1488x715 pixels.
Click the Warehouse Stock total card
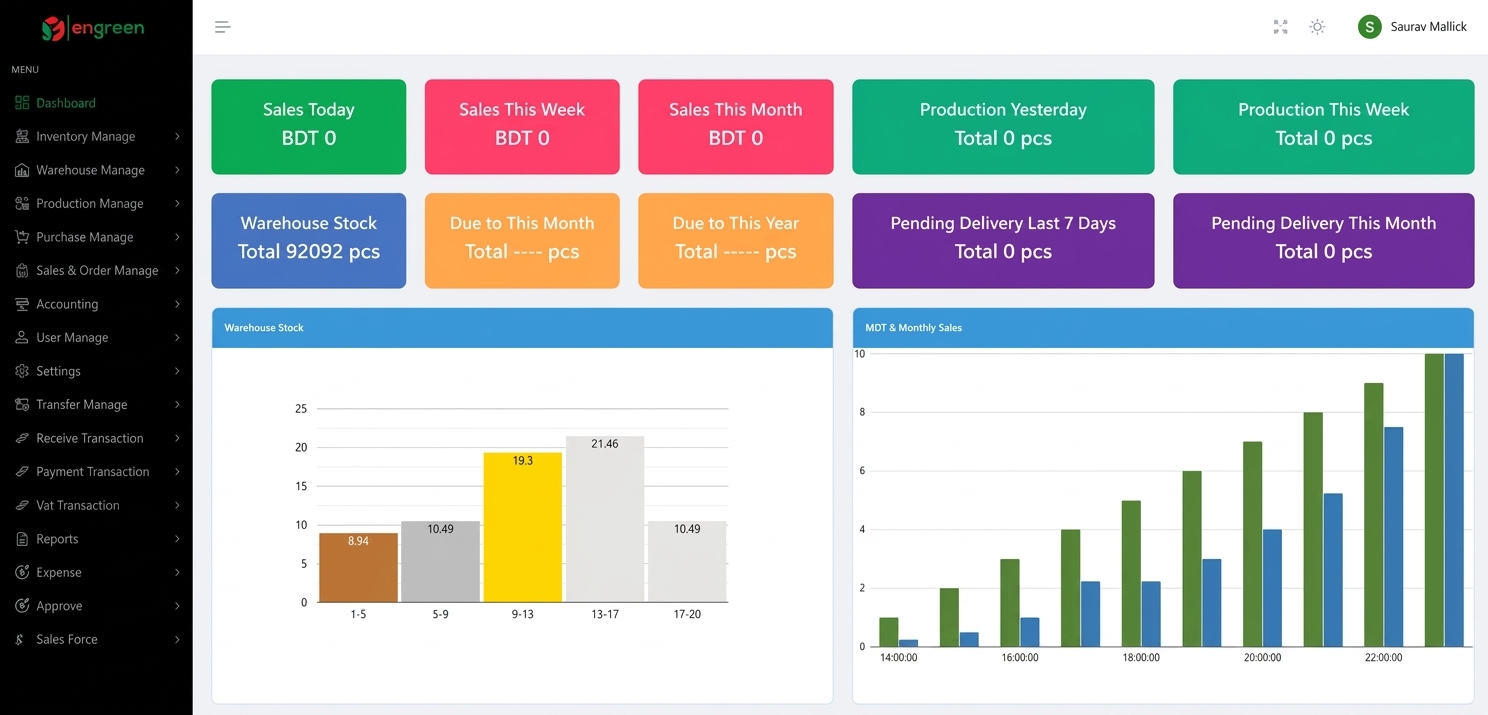click(309, 241)
